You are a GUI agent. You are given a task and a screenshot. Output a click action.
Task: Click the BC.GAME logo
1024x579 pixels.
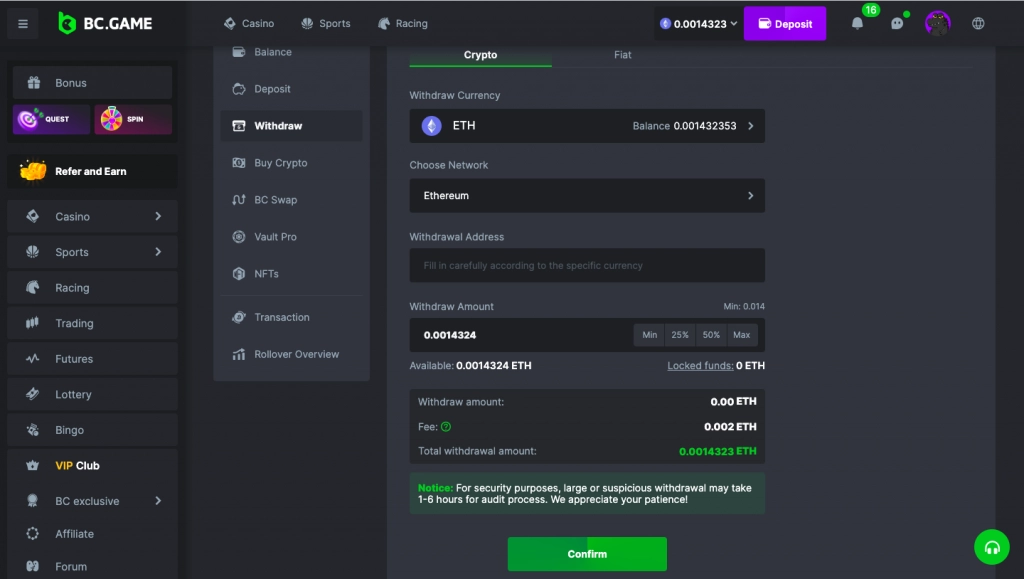[105, 23]
